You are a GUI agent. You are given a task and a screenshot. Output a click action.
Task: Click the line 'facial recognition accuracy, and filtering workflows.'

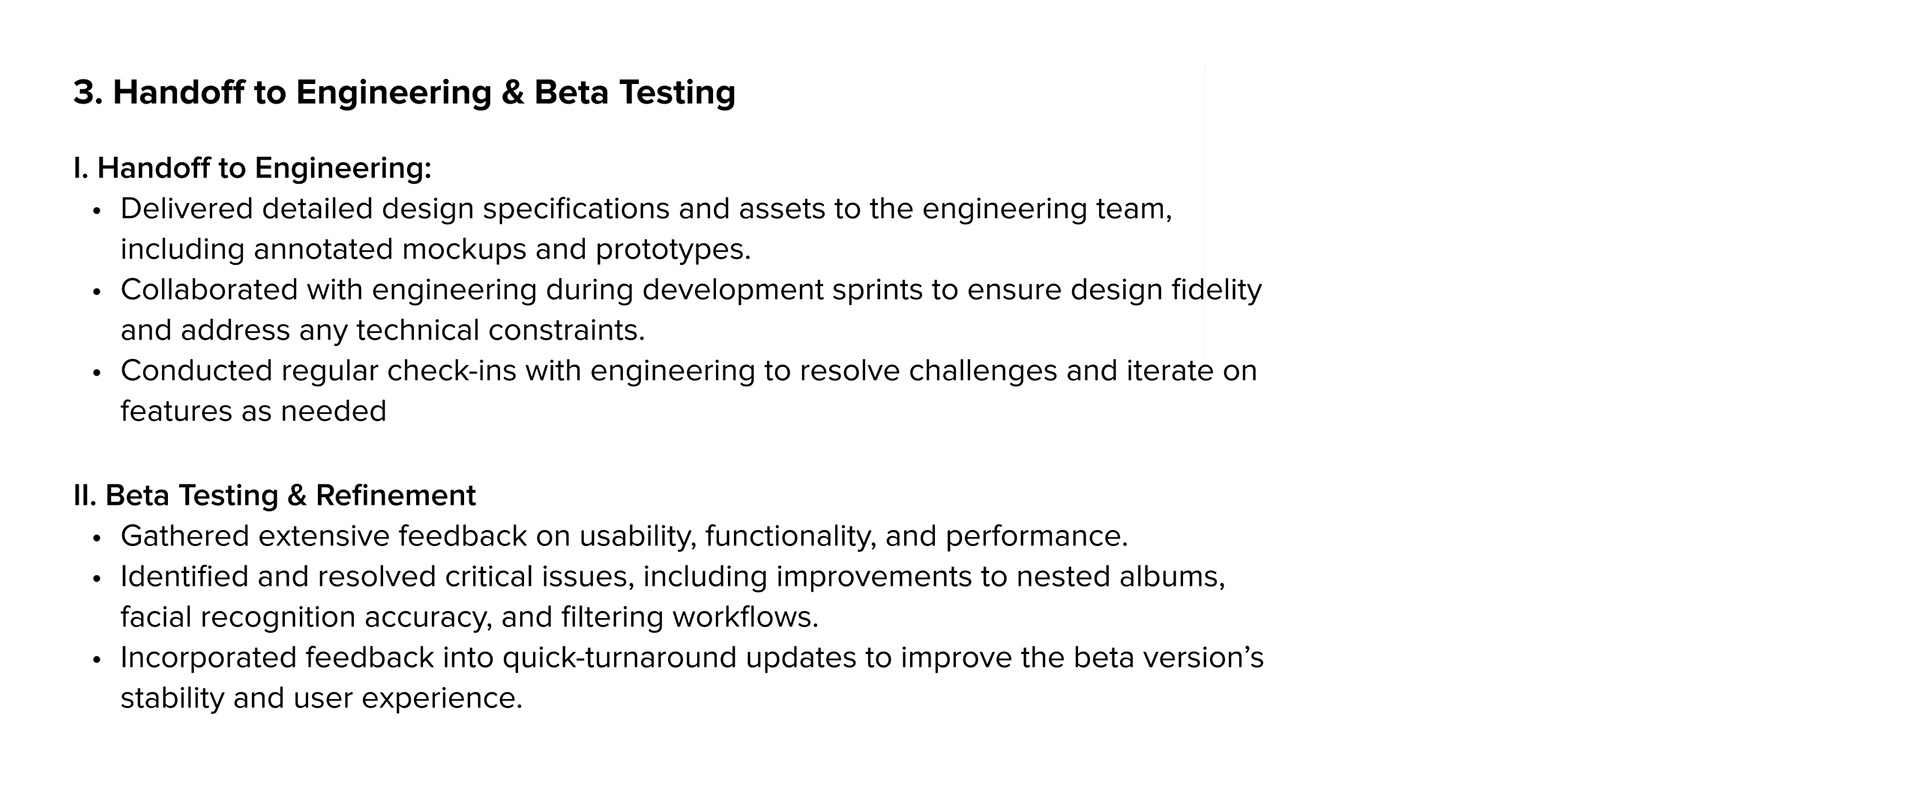point(469,617)
